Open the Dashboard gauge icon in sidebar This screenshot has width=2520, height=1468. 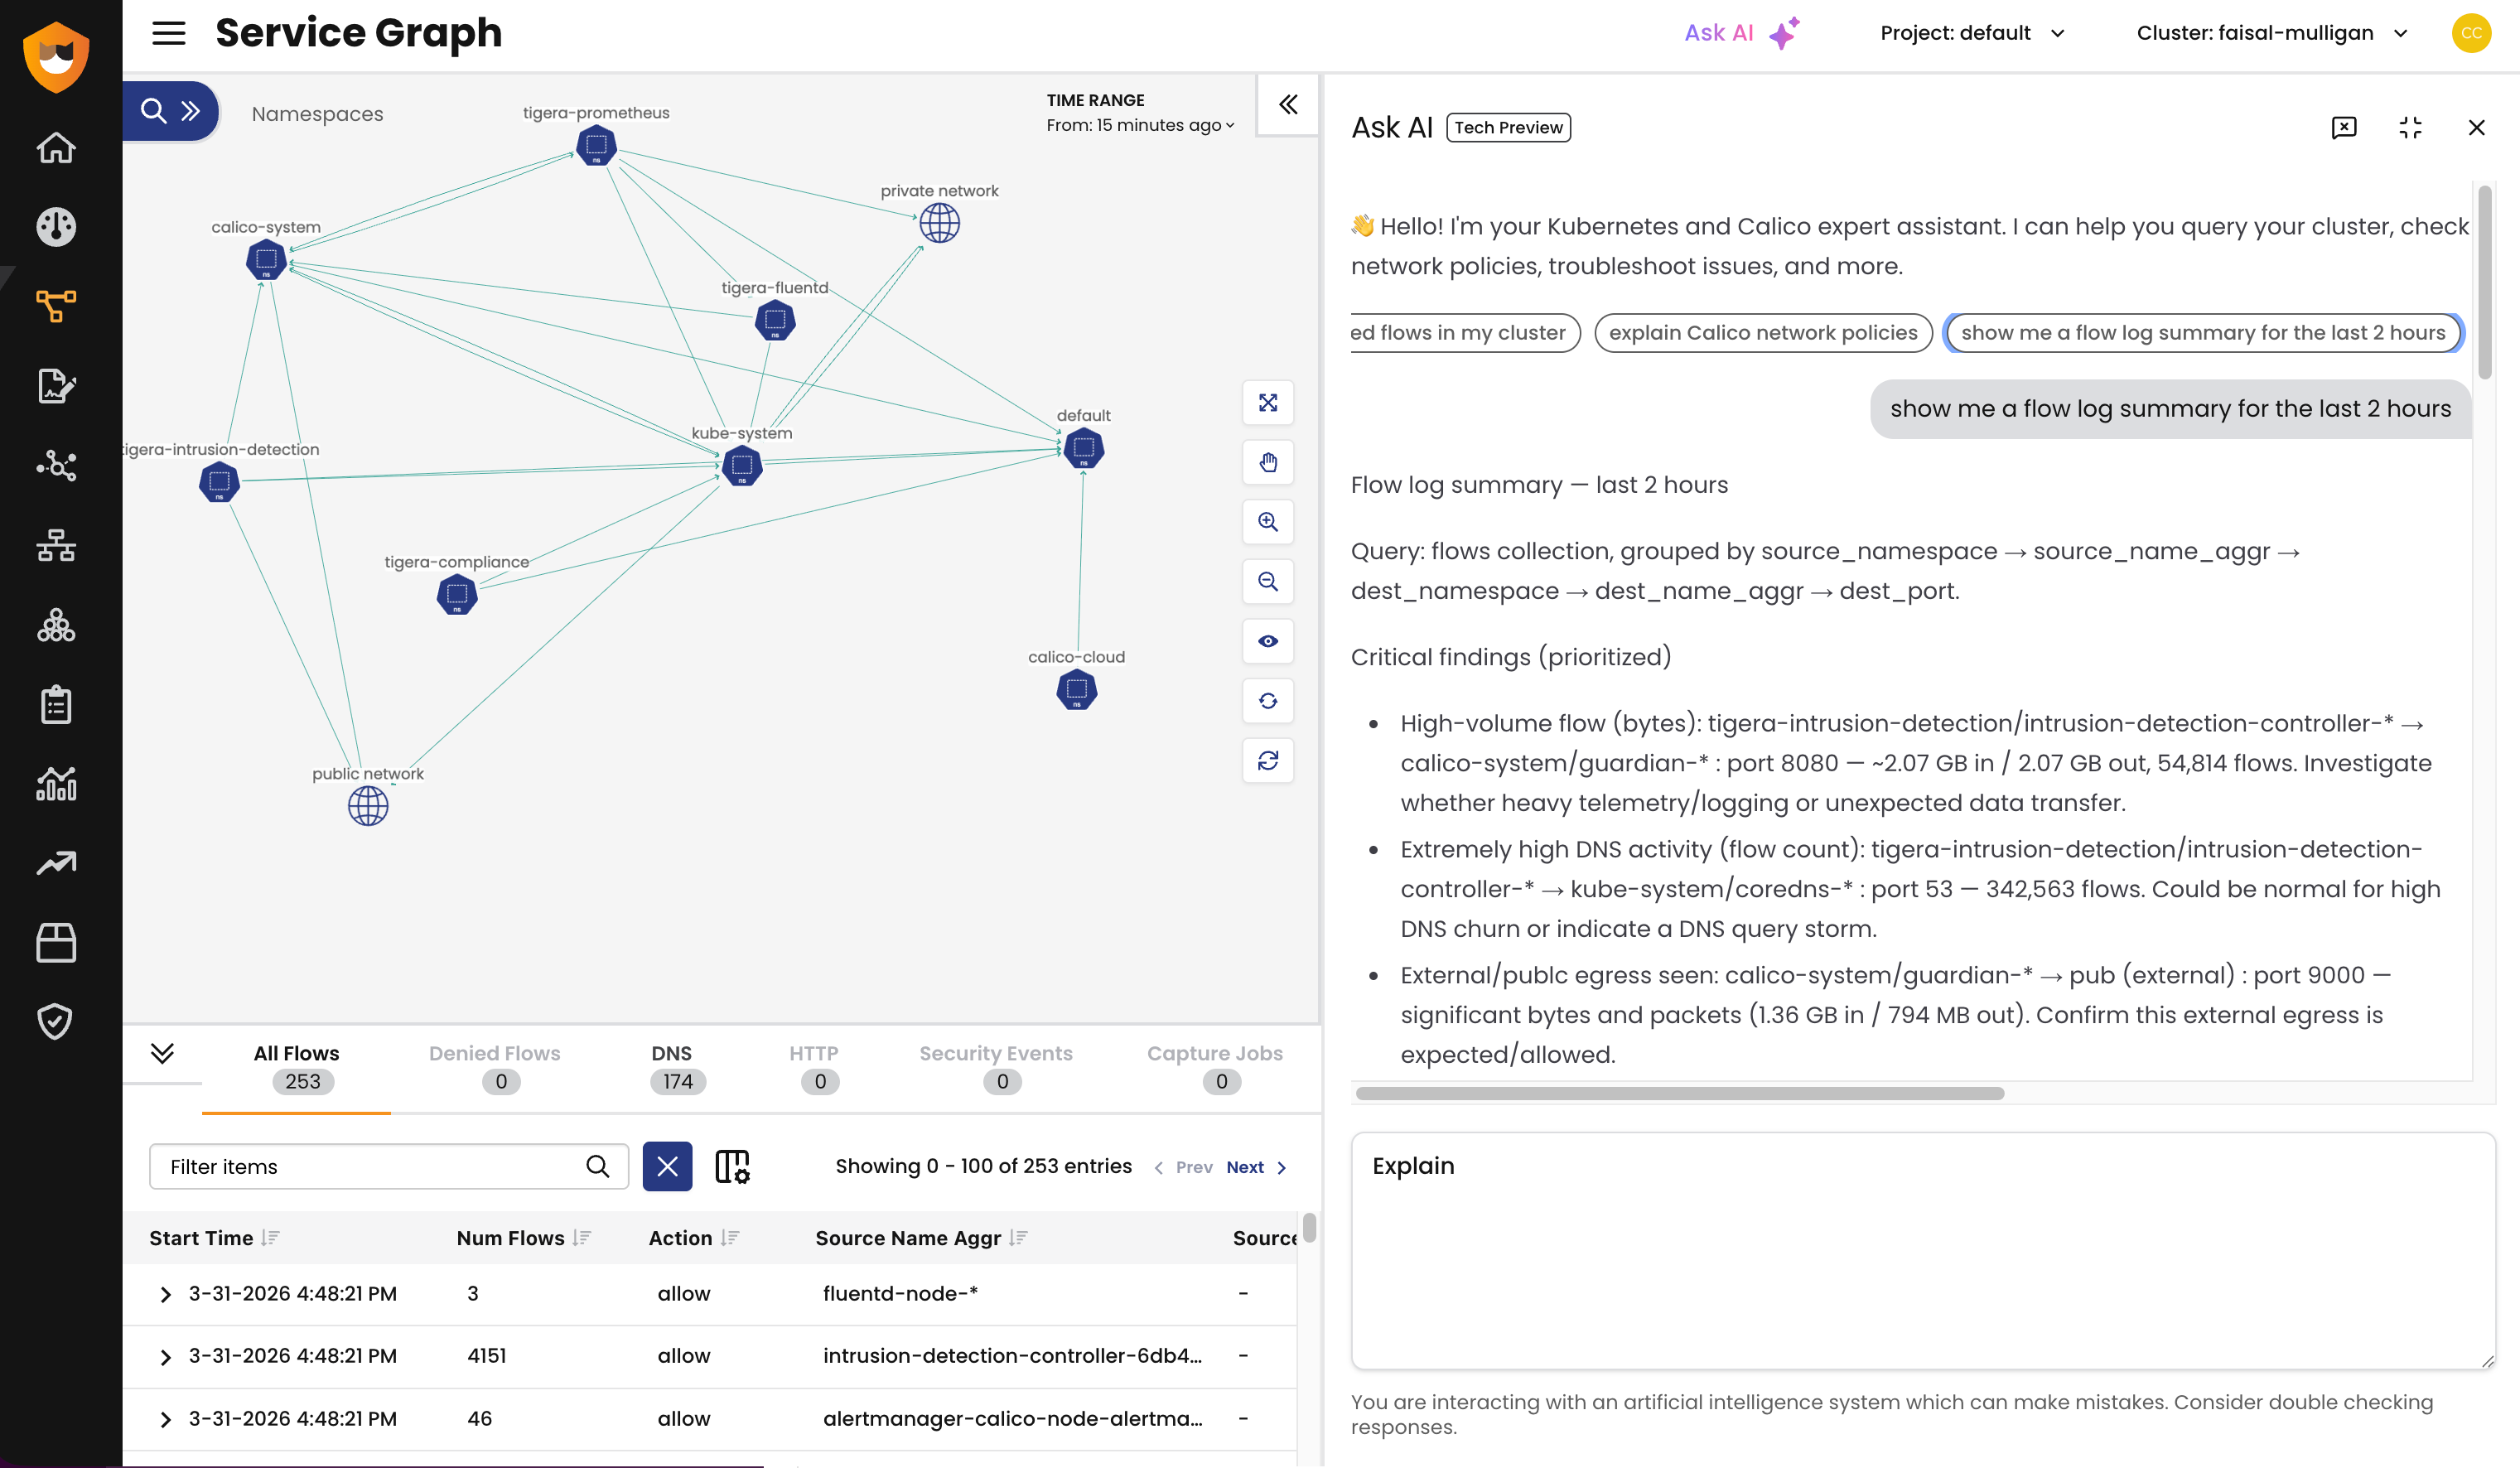(56, 227)
